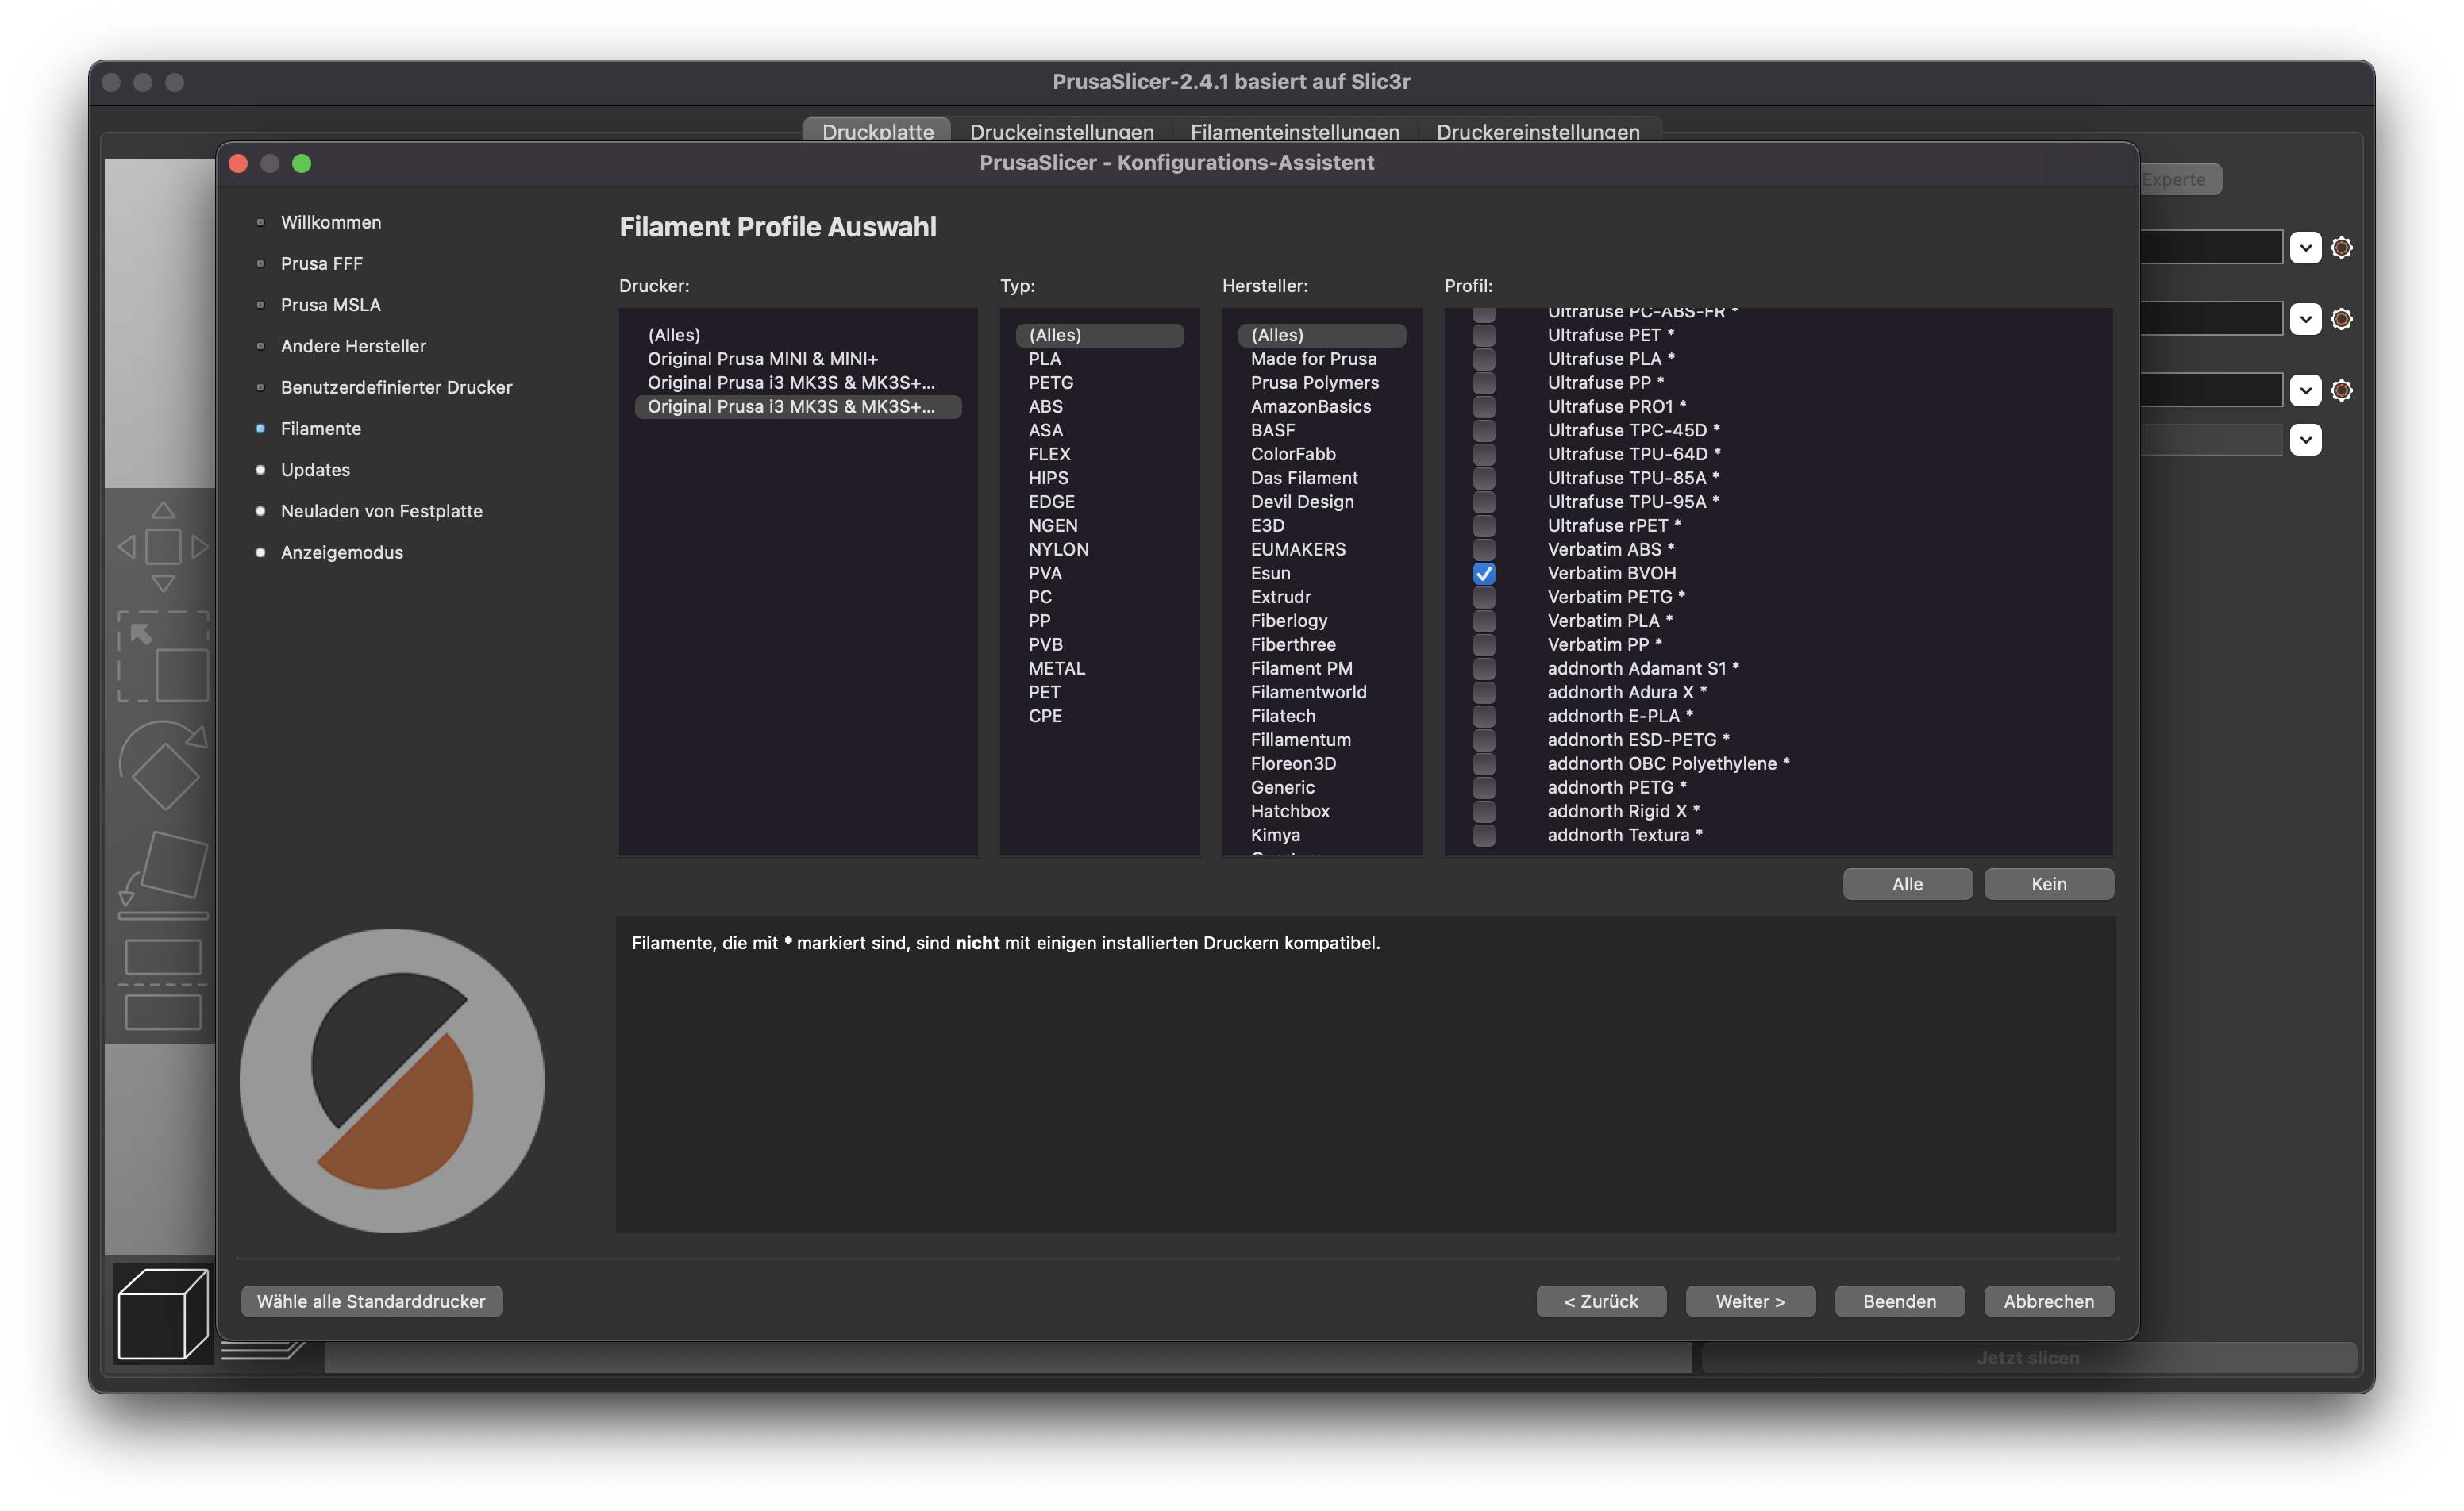Select ColorFabb manufacturer
The image size is (2464, 1511).
coord(1321,454)
